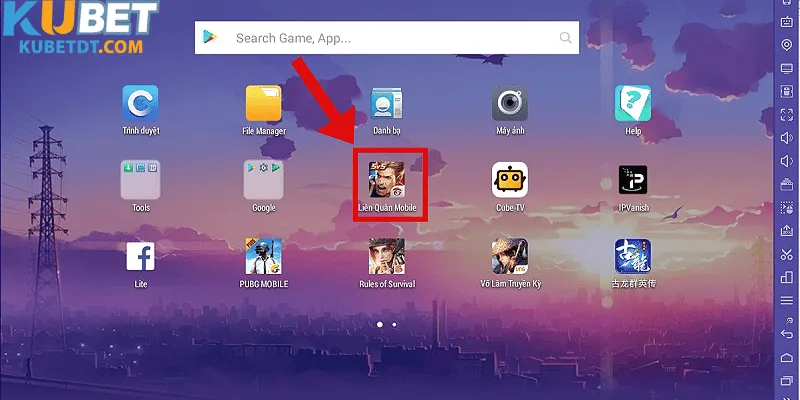
Task: Open Võ Lâm Truyền Kỳ game
Action: [x=510, y=256]
